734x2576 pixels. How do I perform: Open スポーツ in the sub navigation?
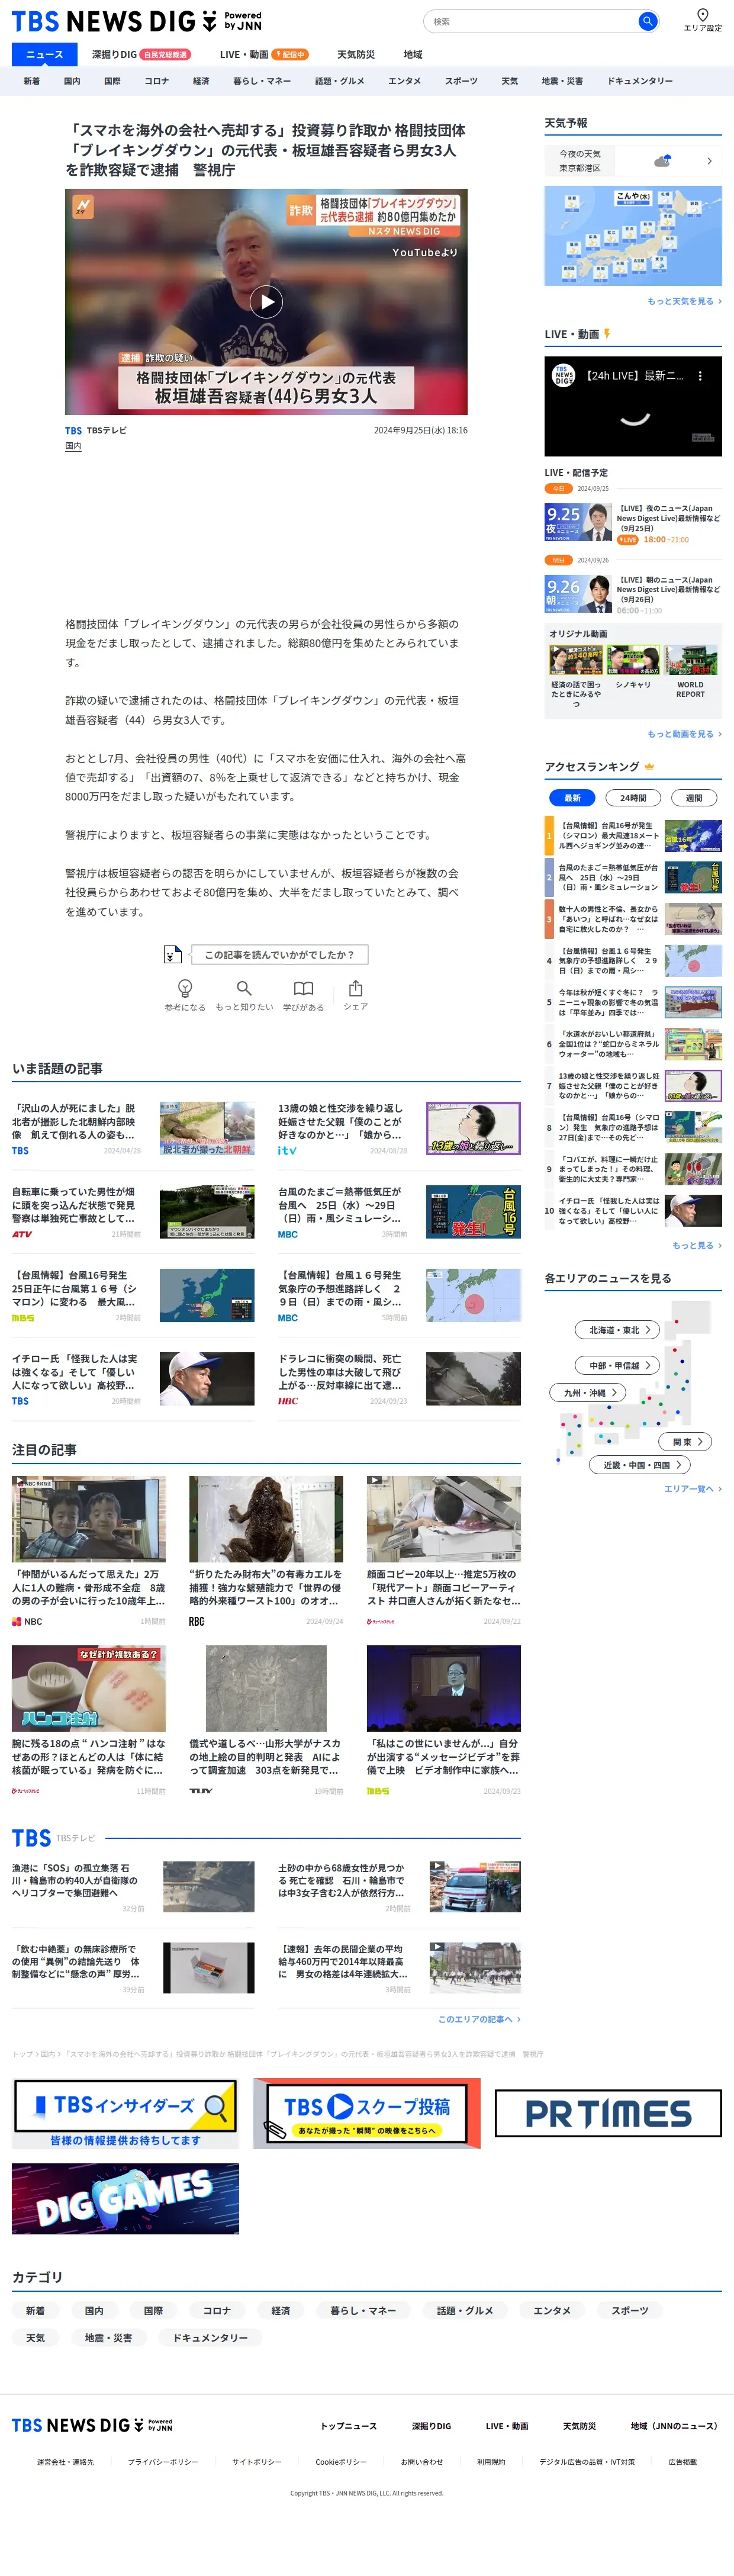click(461, 81)
